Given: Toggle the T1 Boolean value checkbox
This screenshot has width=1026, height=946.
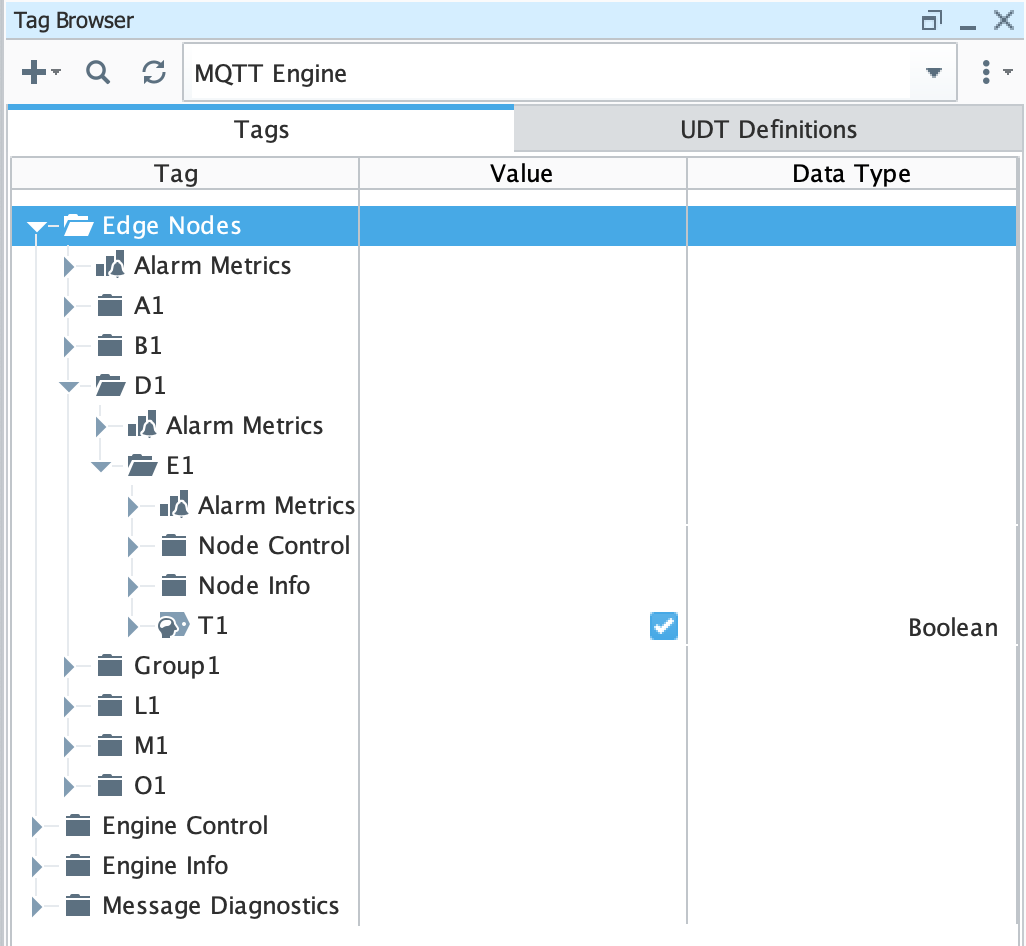Looking at the screenshot, I should pos(664,626).
